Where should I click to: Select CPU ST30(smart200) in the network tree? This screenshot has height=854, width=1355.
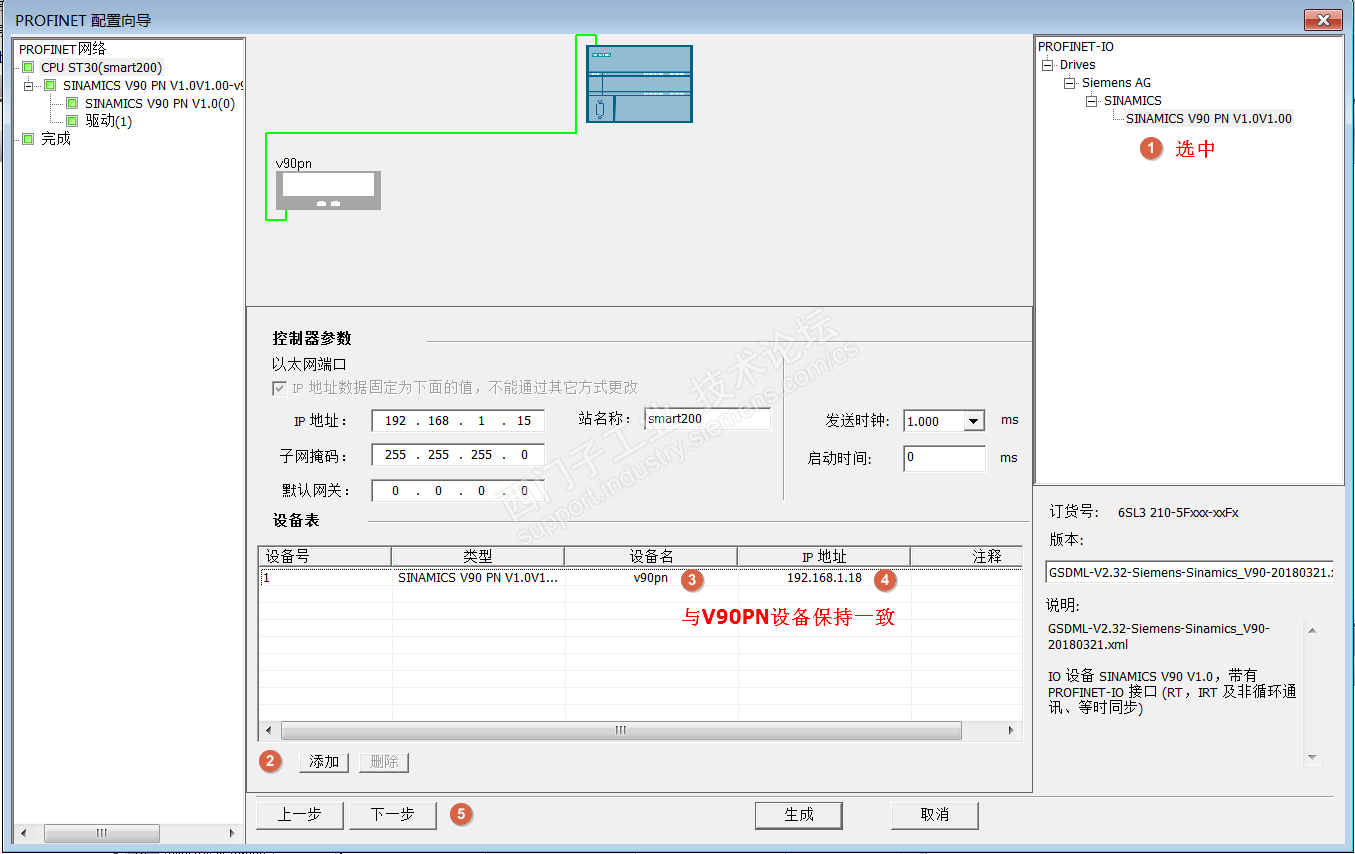(x=101, y=68)
